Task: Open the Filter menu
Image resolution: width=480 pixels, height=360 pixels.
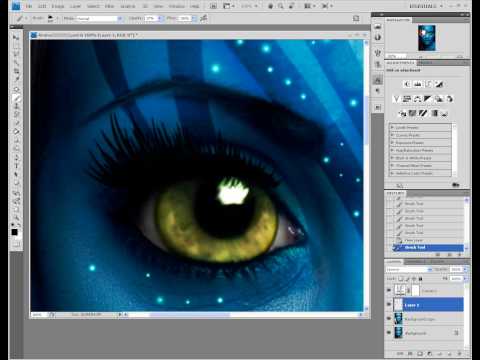Action: 109,6
